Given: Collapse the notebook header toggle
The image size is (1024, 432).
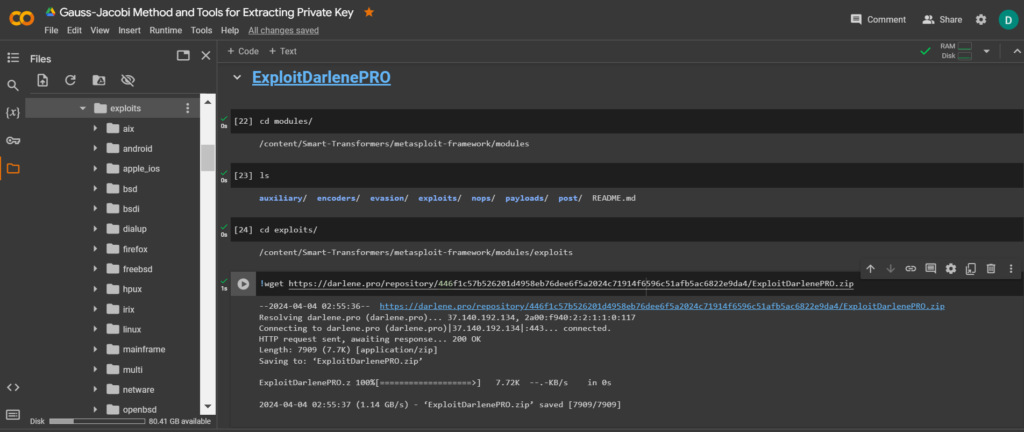Looking at the screenshot, I should point(1016,51).
